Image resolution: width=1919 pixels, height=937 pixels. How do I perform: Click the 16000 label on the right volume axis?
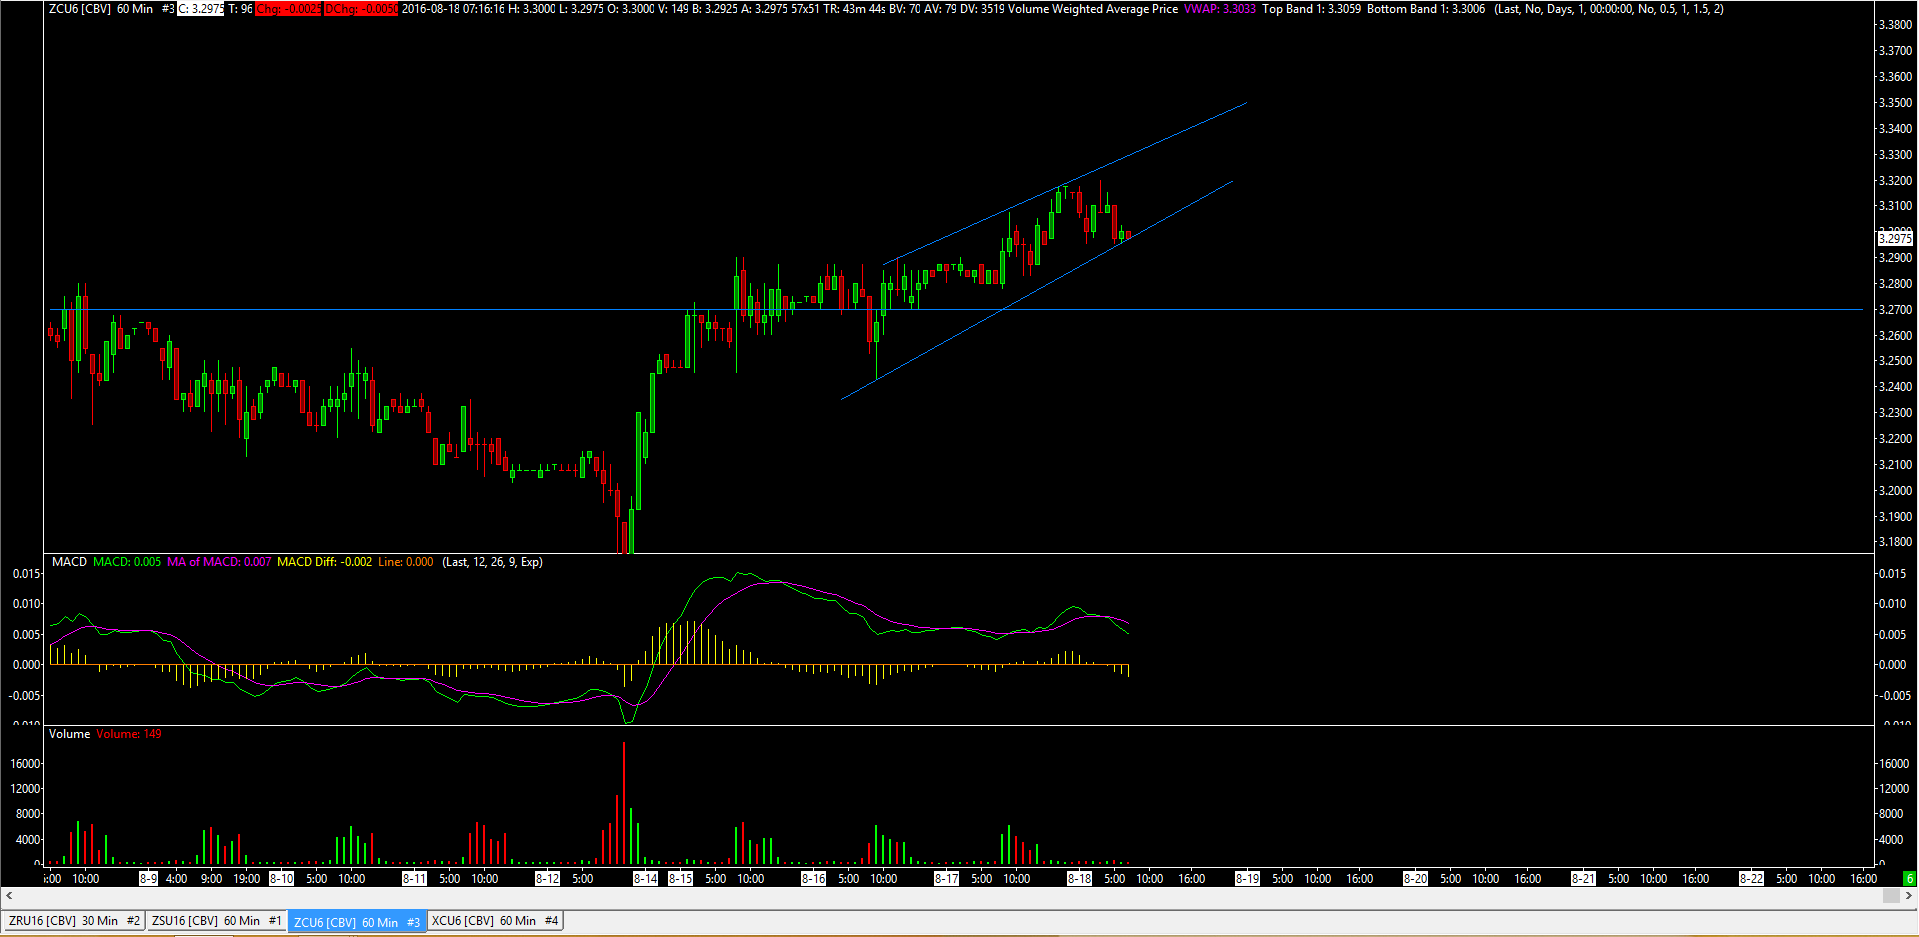click(1893, 764)
